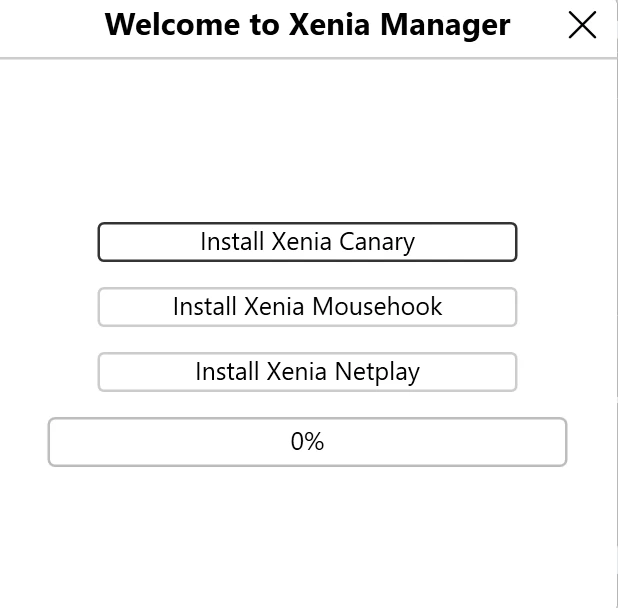Choose the Mousehook variant to install
The image size is (618, 608).
307,307
